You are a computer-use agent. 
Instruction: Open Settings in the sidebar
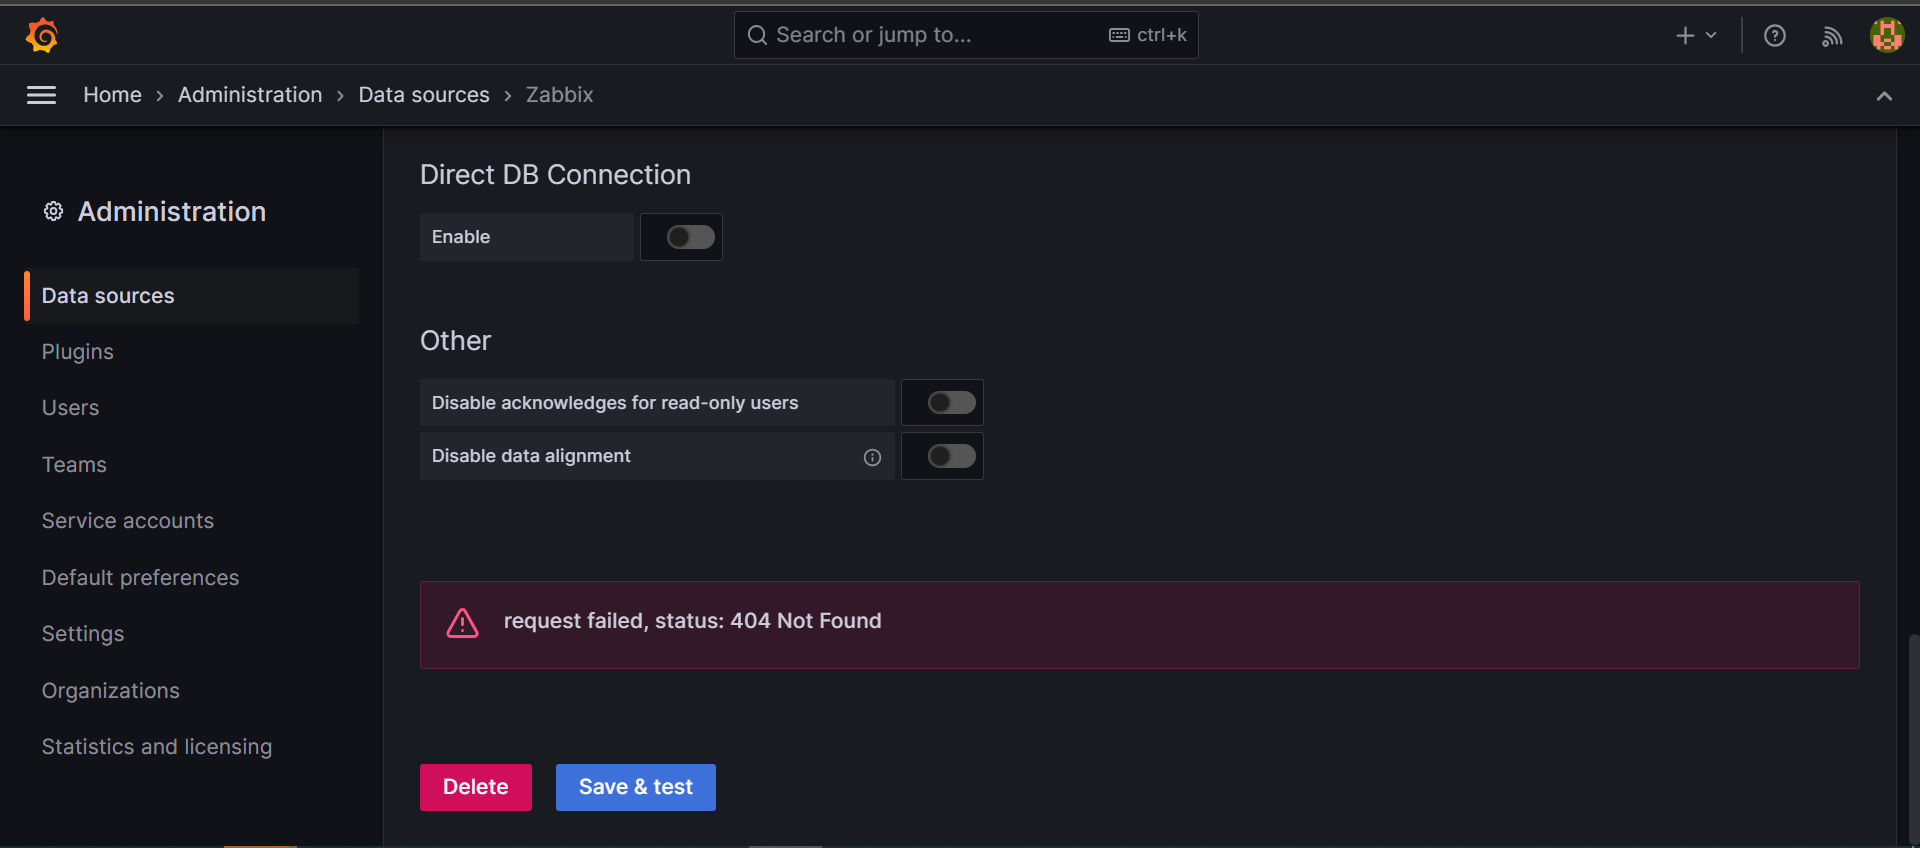coord(83,634)
